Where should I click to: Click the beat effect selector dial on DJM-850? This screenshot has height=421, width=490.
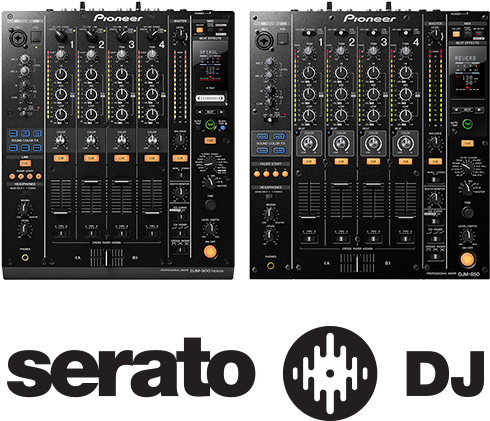click(x=467, y=166)
